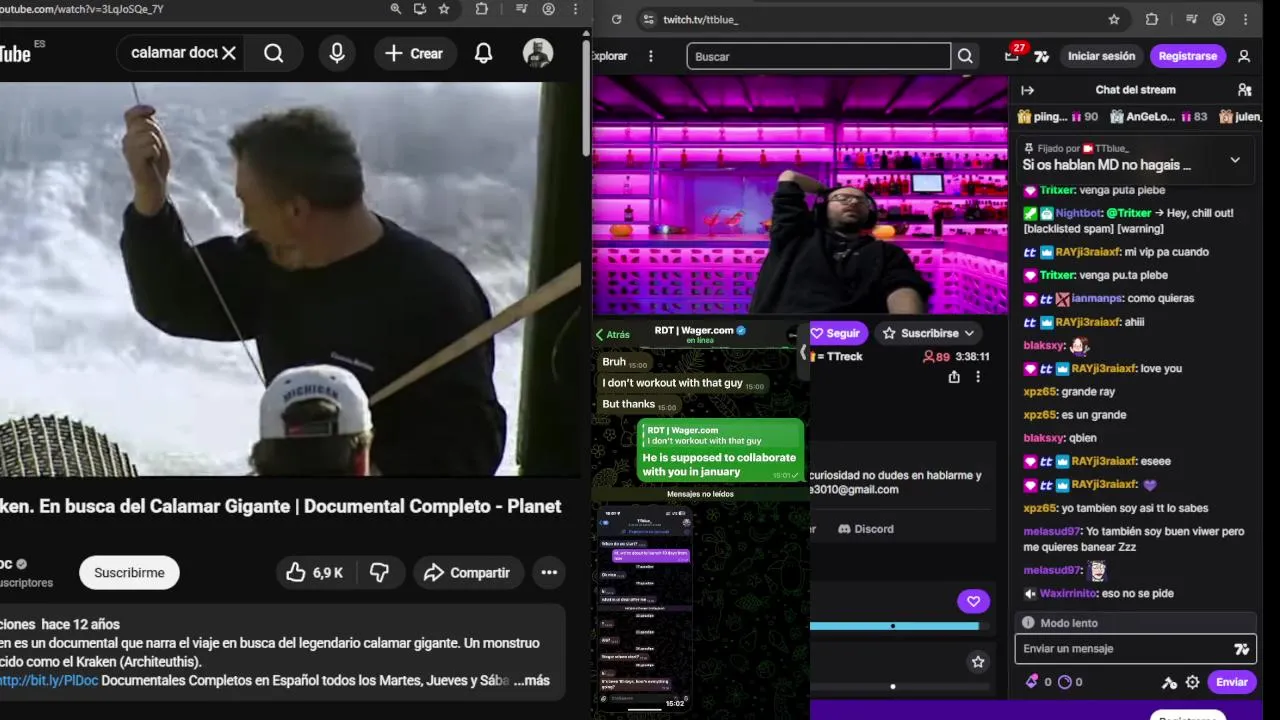This screenshot has width=1280, height=720.
Task: Open Chrome profile icon in YouTube window
Action: click(x=548, y=9)
